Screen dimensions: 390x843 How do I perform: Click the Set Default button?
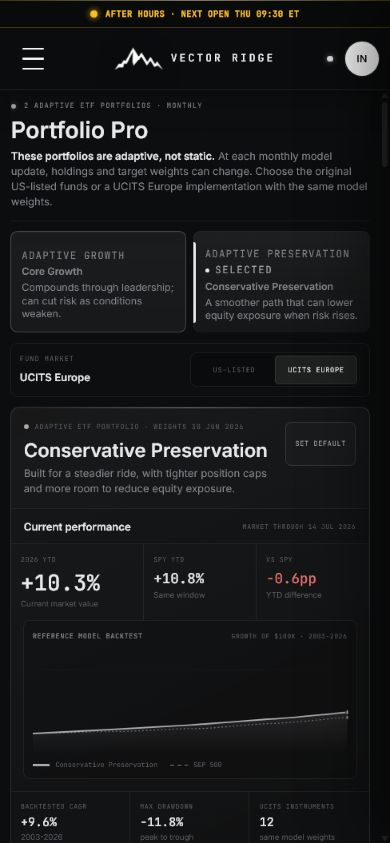coord(320,444)
